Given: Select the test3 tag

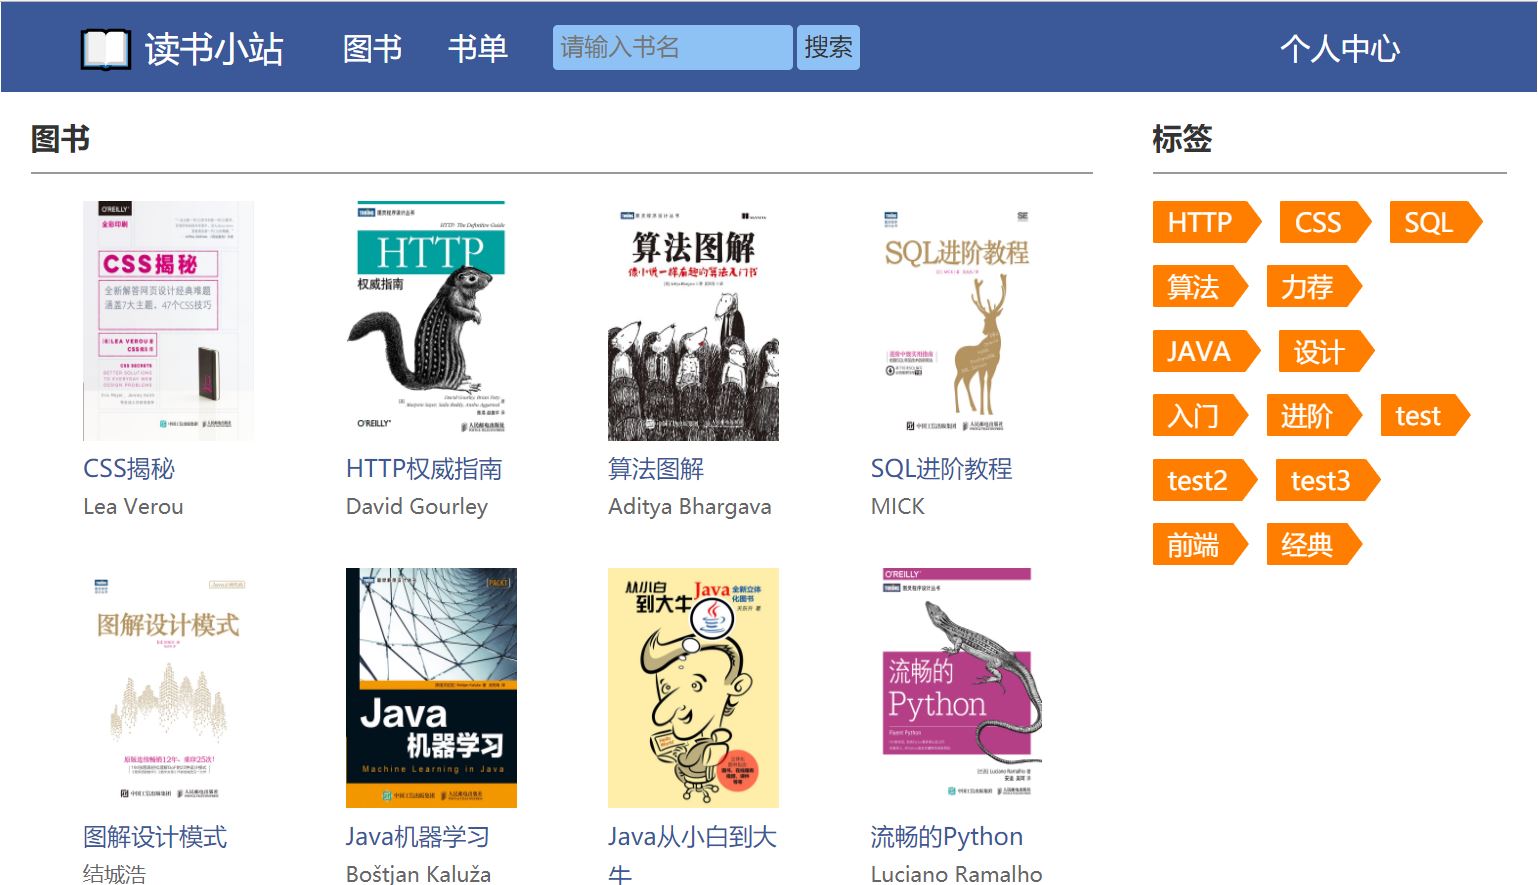Looking at the screenshot, I should (1328, 481).
